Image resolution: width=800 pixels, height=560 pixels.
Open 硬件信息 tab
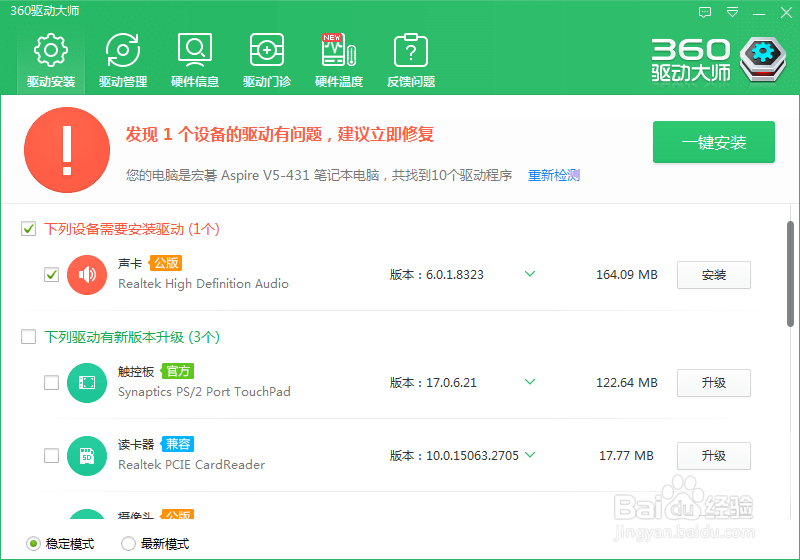(x=195, y=61)
